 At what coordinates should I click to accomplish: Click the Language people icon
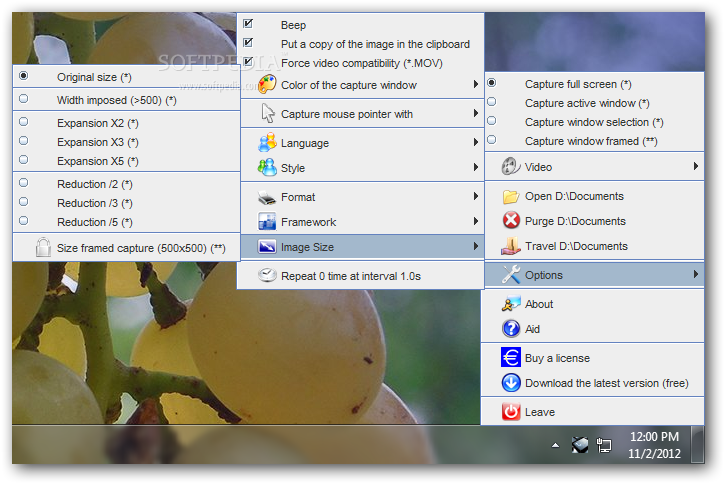tap(267, 142)
